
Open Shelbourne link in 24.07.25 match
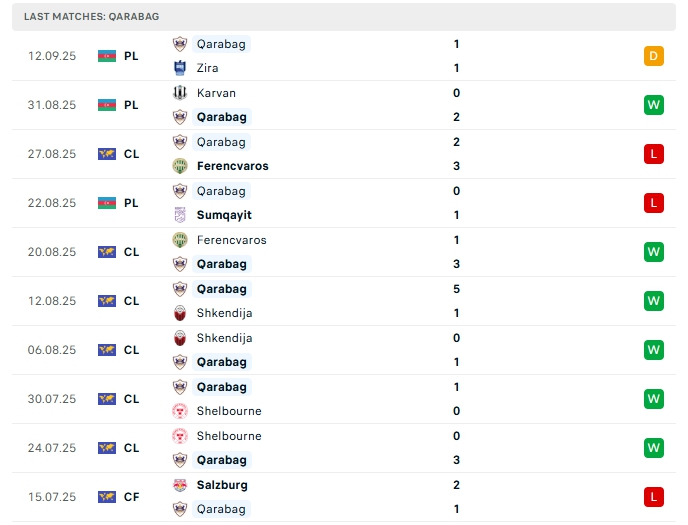point(229,436)
